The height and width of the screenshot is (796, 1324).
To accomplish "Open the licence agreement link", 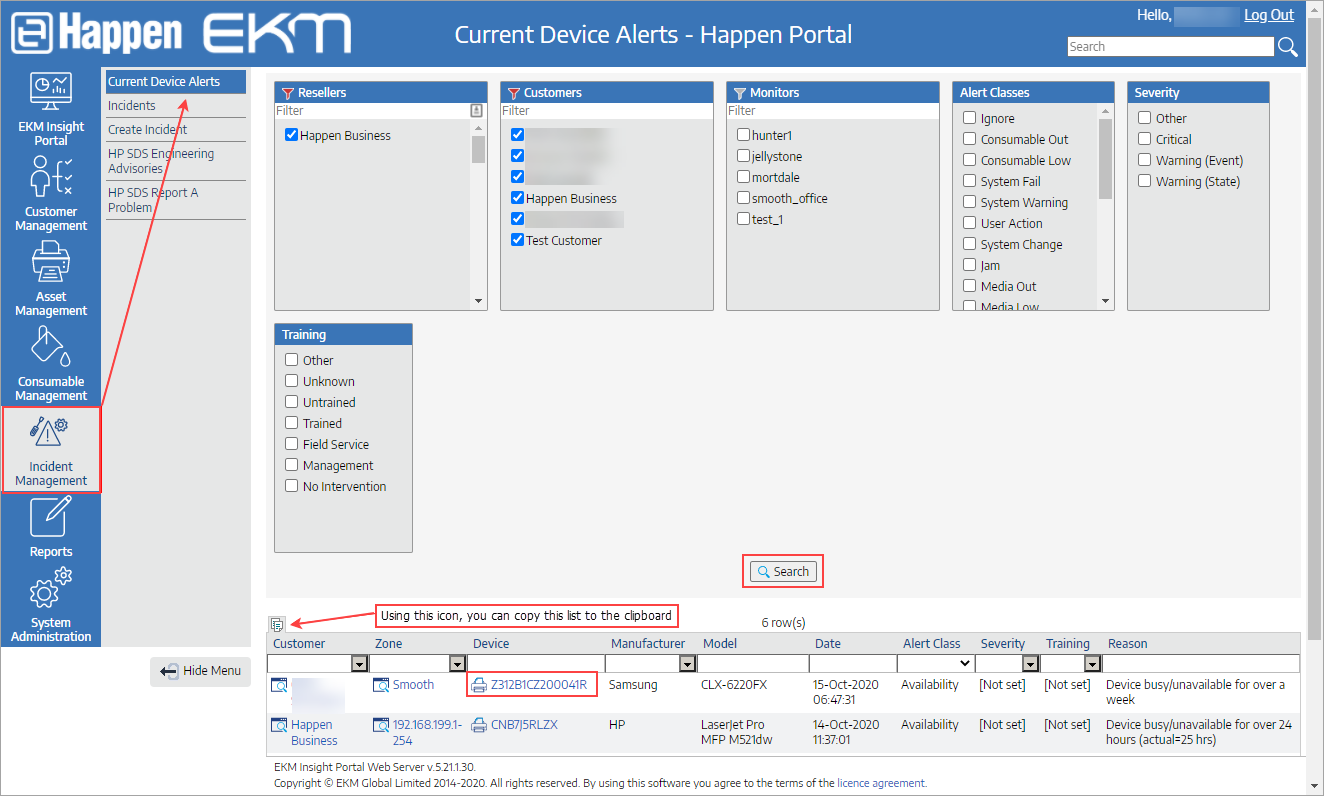I will click(x=882, y=784).
